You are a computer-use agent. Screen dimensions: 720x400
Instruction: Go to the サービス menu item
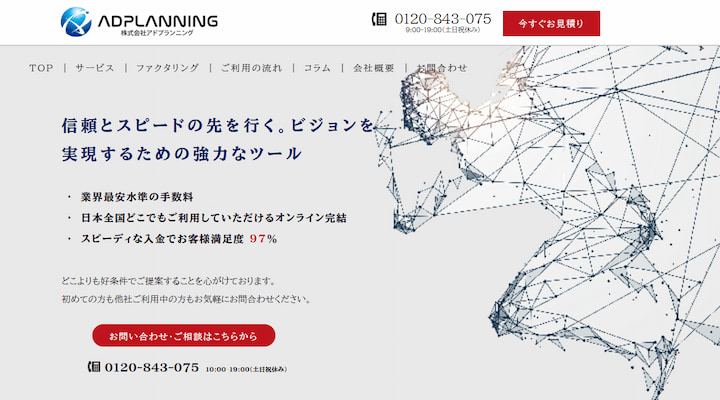click(x=95, y=68)
